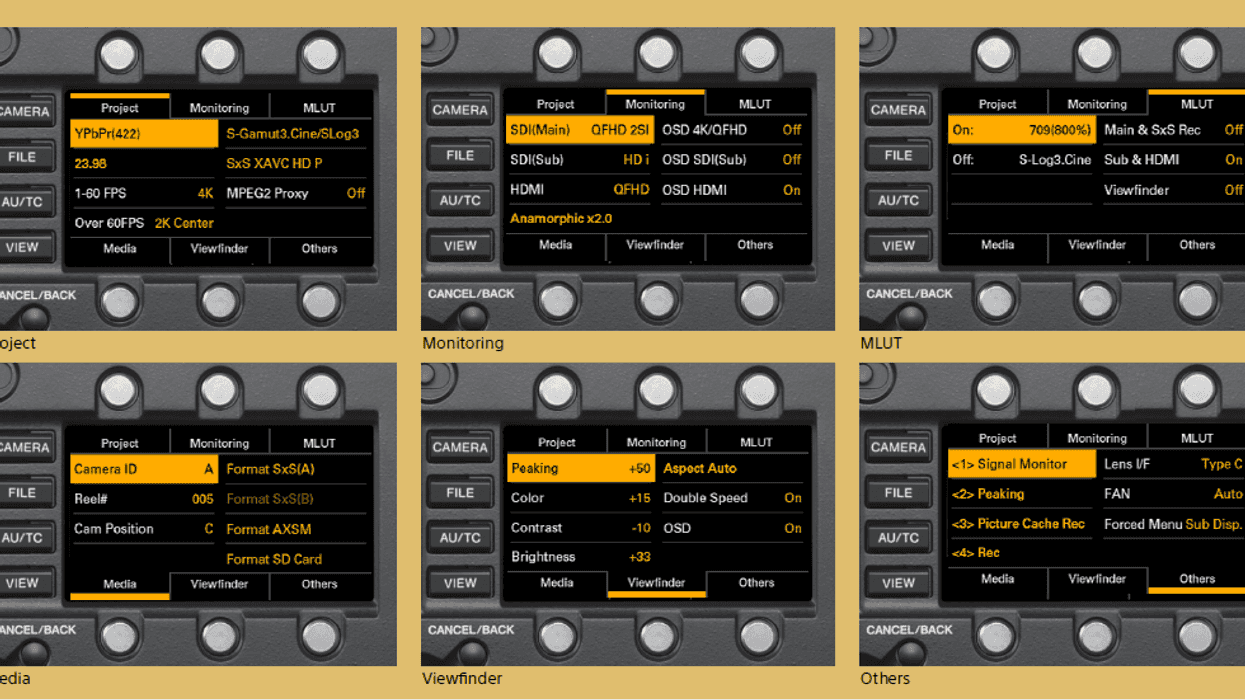The width and height of the screenshot is (1245, 700).
Task: Open Forced Menu Sub Disp. setting
Action: point(1173,524)
